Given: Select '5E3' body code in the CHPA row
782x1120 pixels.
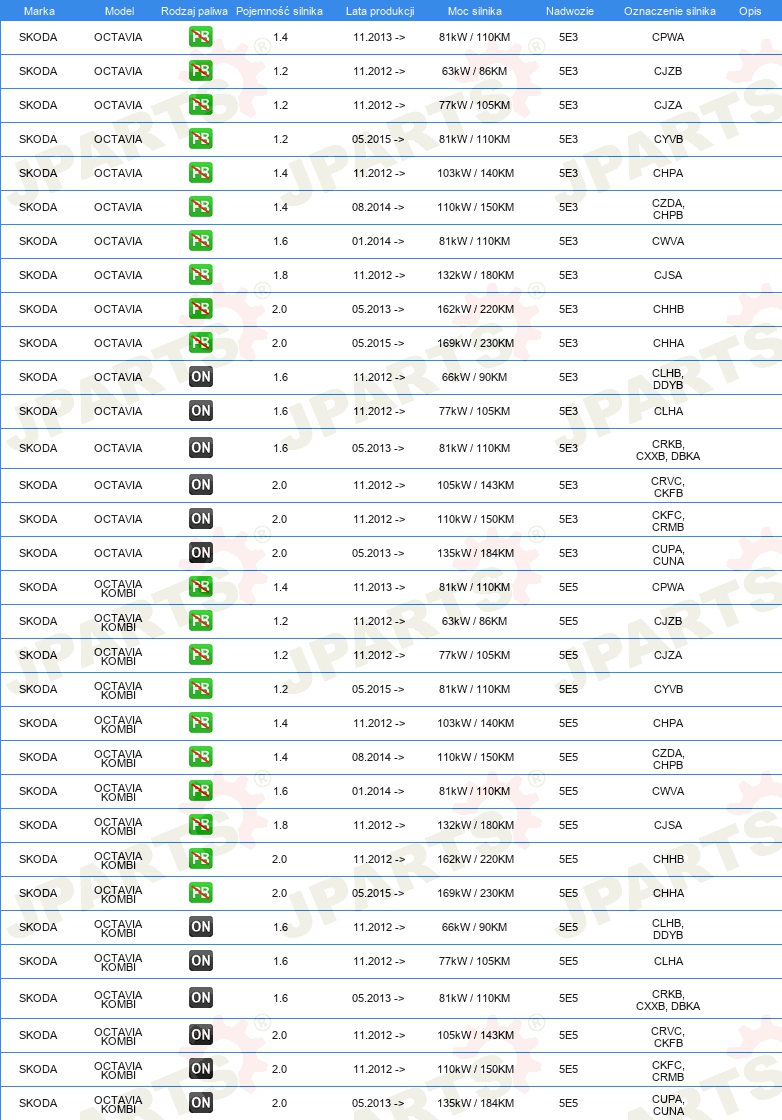Looking at the screenshot, I should 568,173.
